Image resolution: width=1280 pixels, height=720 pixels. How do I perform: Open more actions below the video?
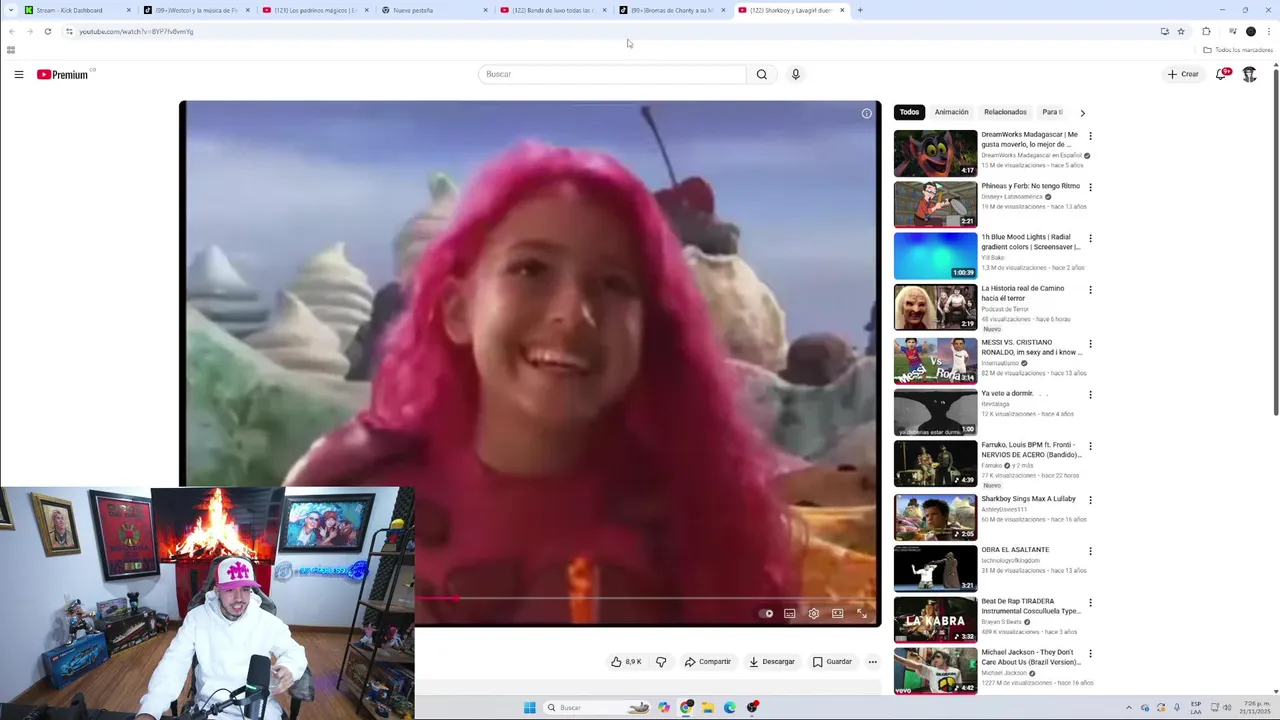[x=873, y=662]
